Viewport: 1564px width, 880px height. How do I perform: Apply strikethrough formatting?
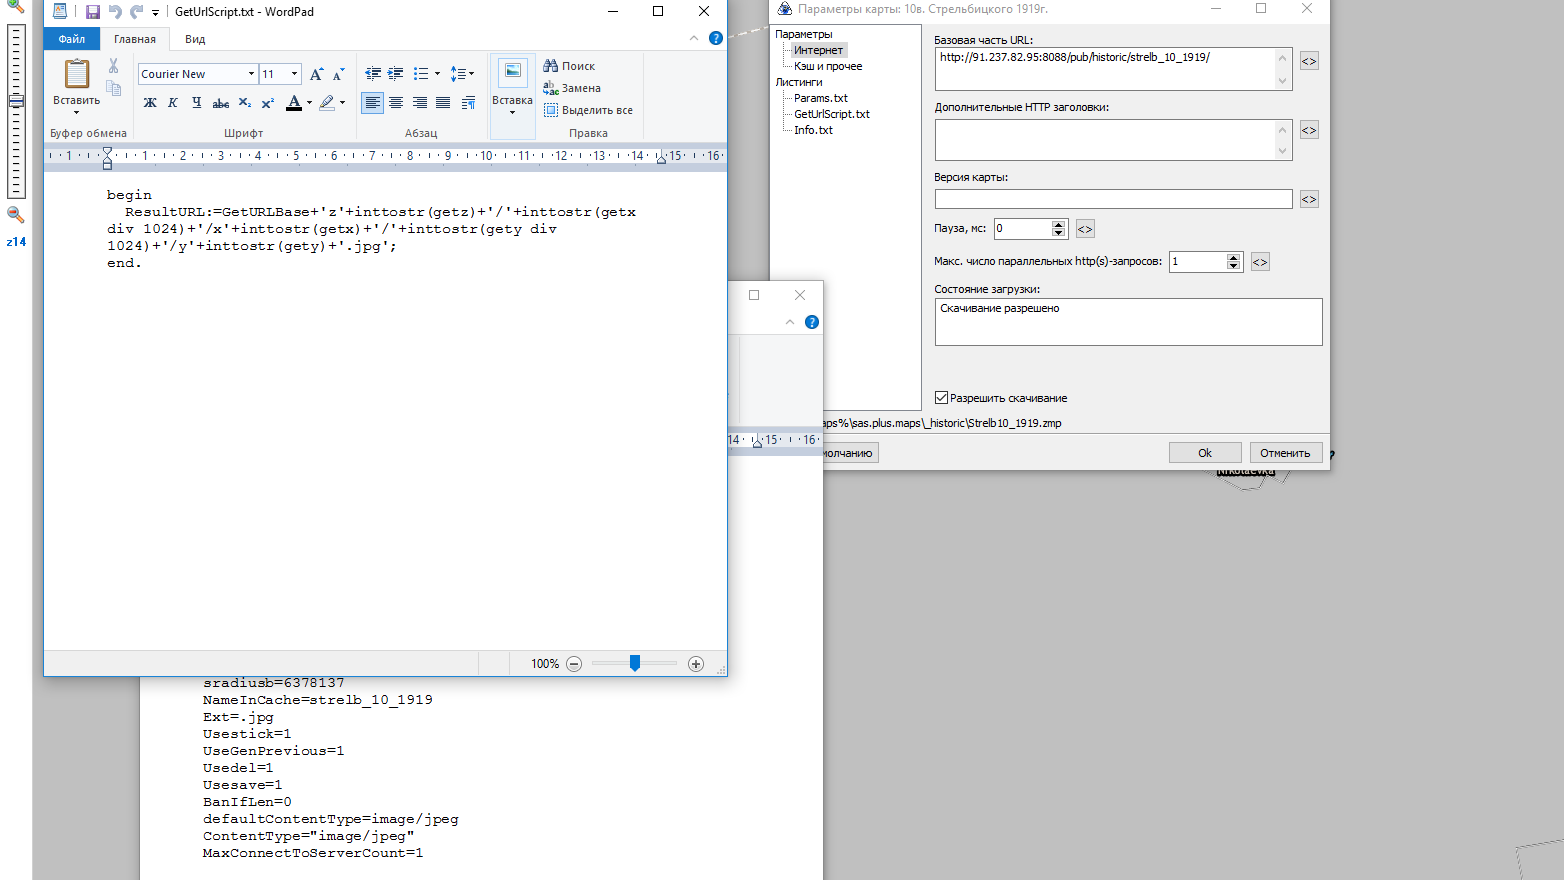click(x=221, y=103)
